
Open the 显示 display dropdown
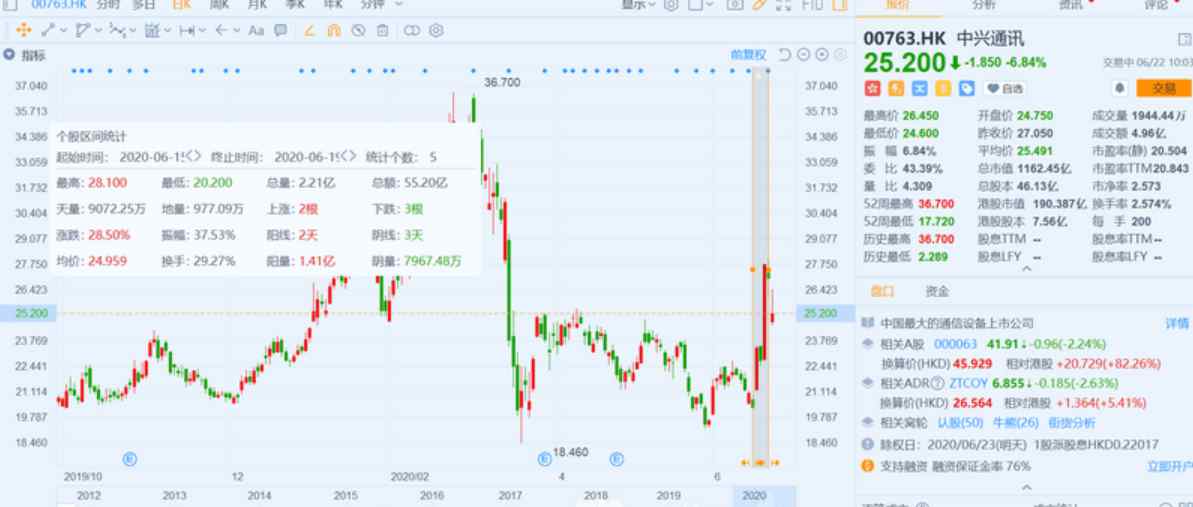pyautogui.click(x=639, y=4)
